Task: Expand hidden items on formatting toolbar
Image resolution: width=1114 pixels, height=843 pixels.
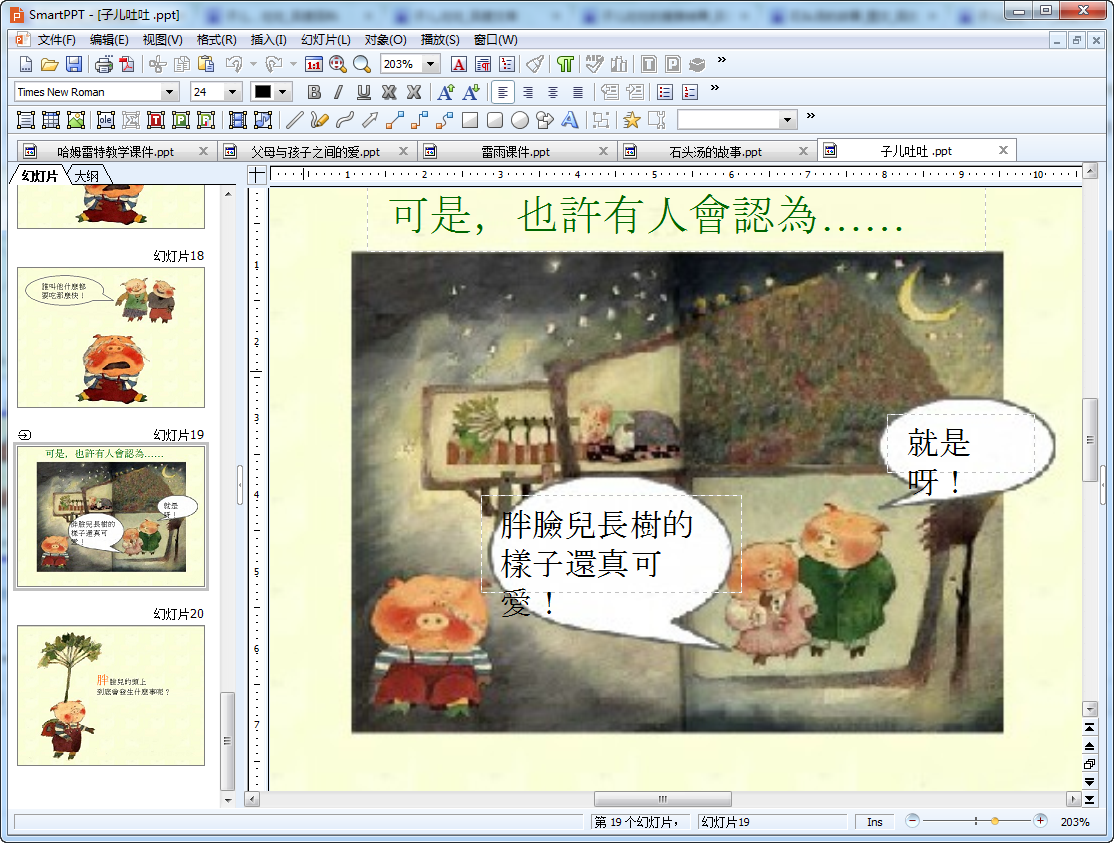Action: [x=715, y=88]
